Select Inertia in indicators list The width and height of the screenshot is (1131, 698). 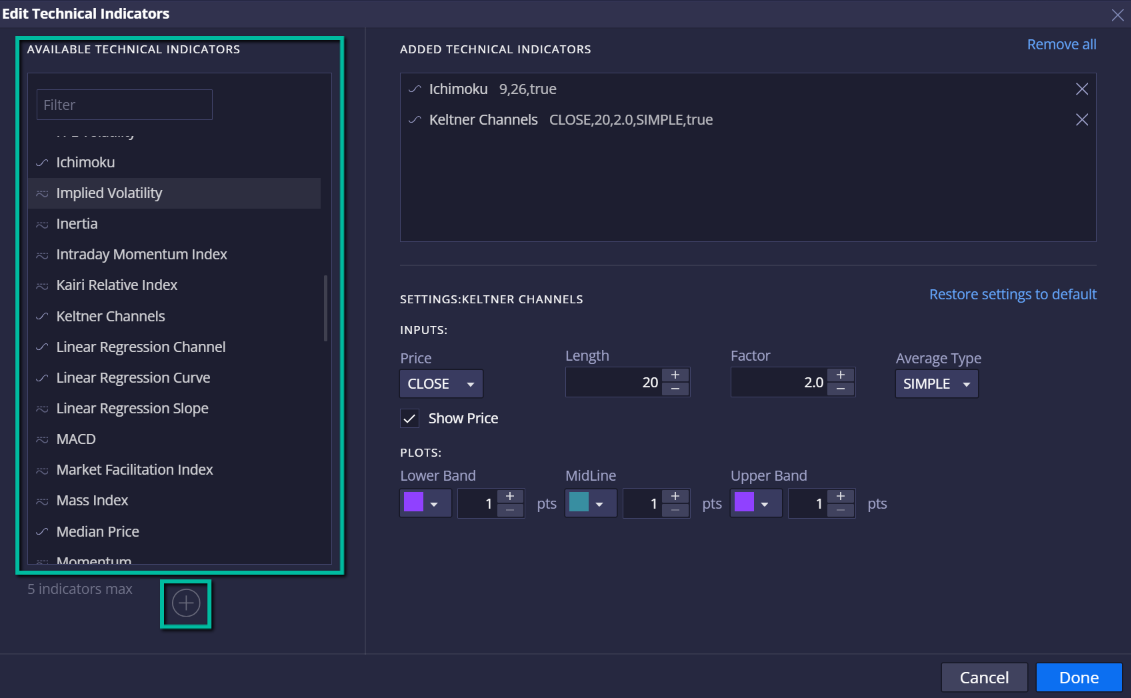(x=175, y=224)
